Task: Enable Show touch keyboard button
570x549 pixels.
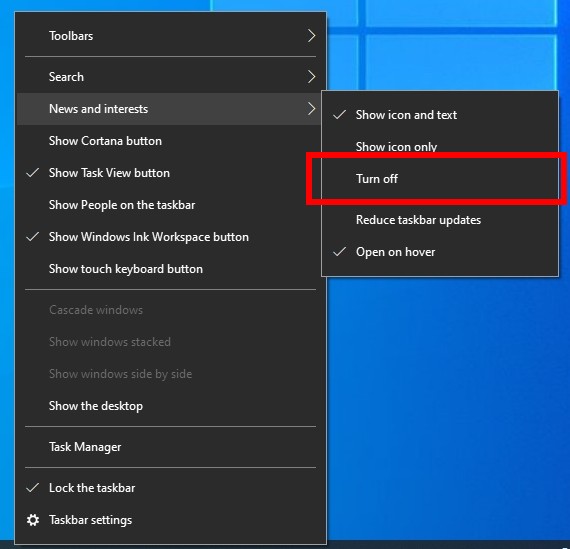Action: [x=170, y=269]
